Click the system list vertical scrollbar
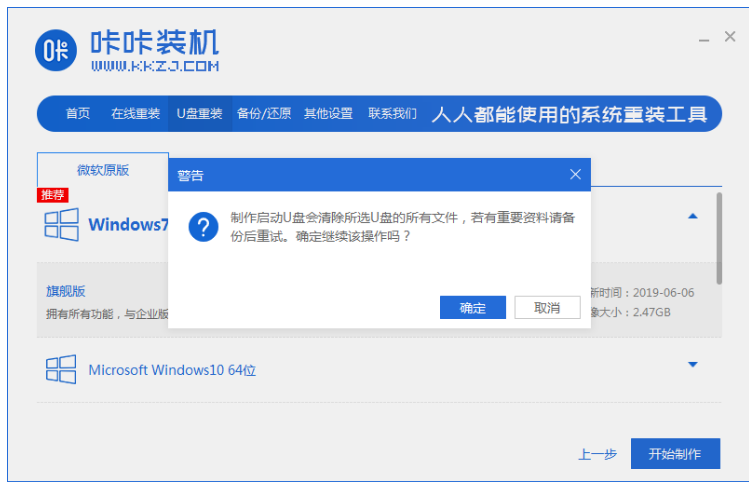 pyautogui.click(x=718, y=236)
